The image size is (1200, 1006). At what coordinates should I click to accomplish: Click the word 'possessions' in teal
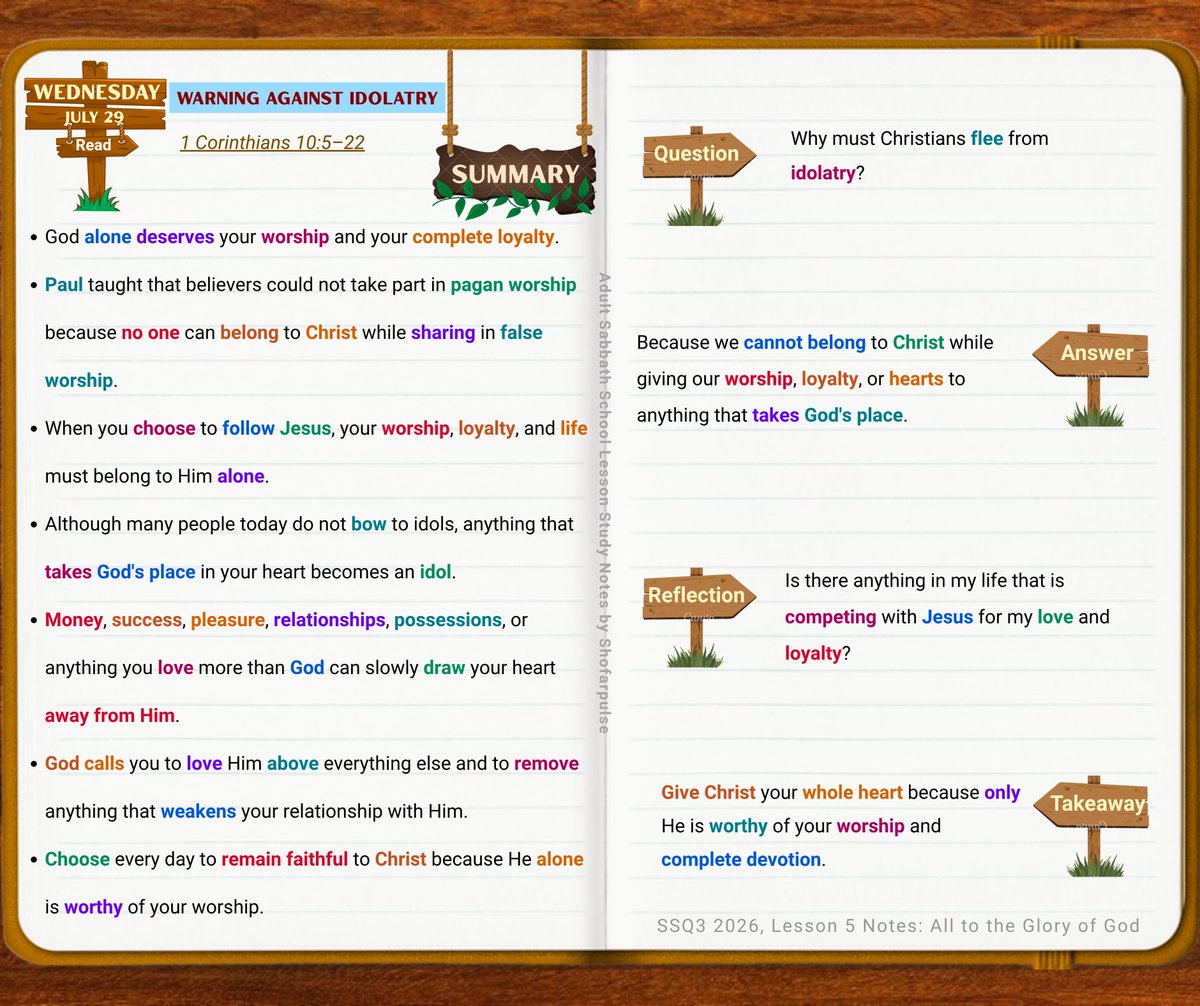(x=448, y=620)
